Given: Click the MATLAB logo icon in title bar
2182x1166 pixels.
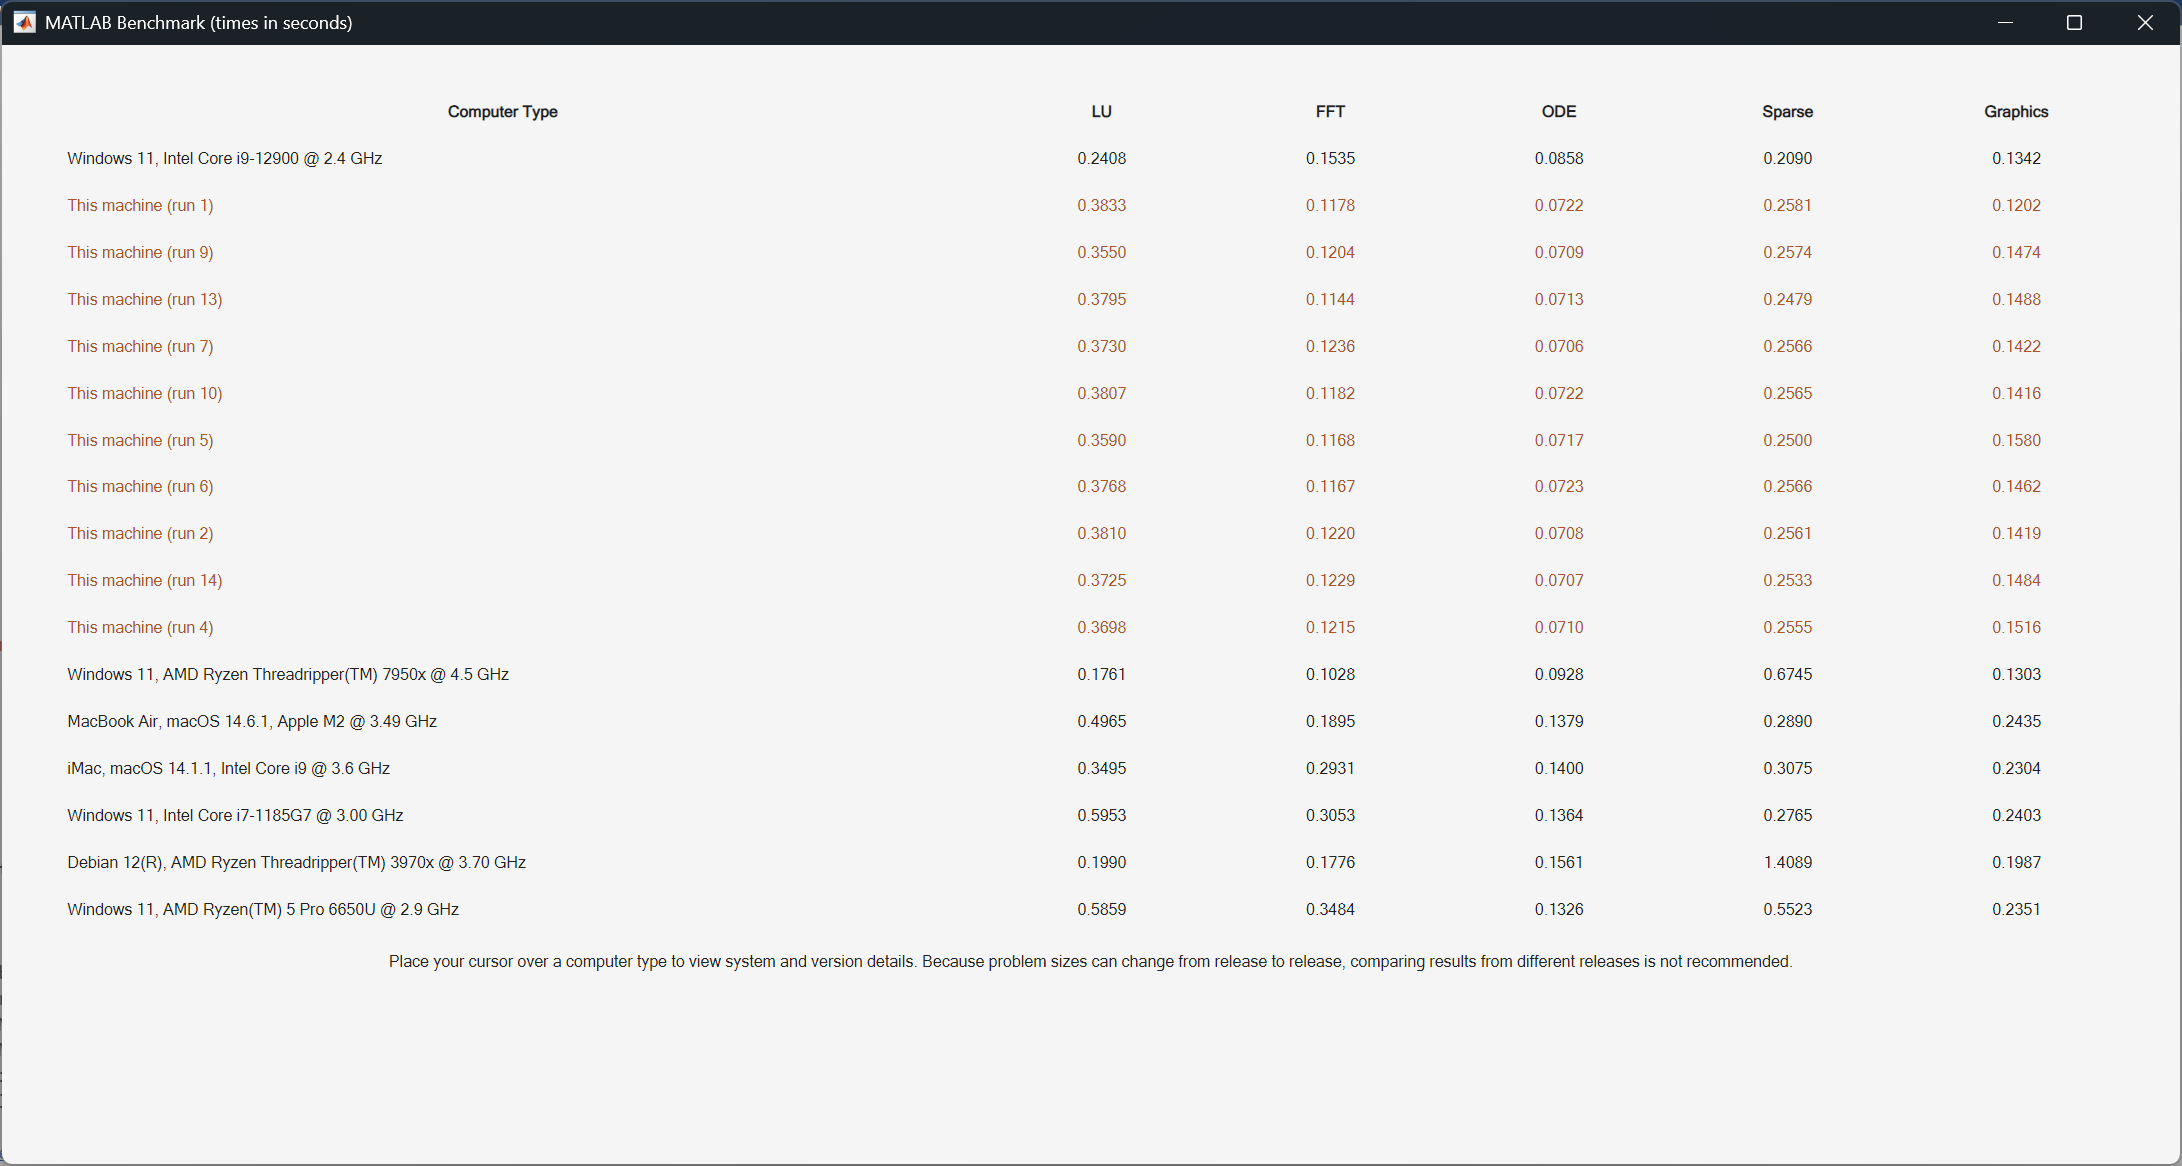Looking at the screenshot, I should coord(24,22).
